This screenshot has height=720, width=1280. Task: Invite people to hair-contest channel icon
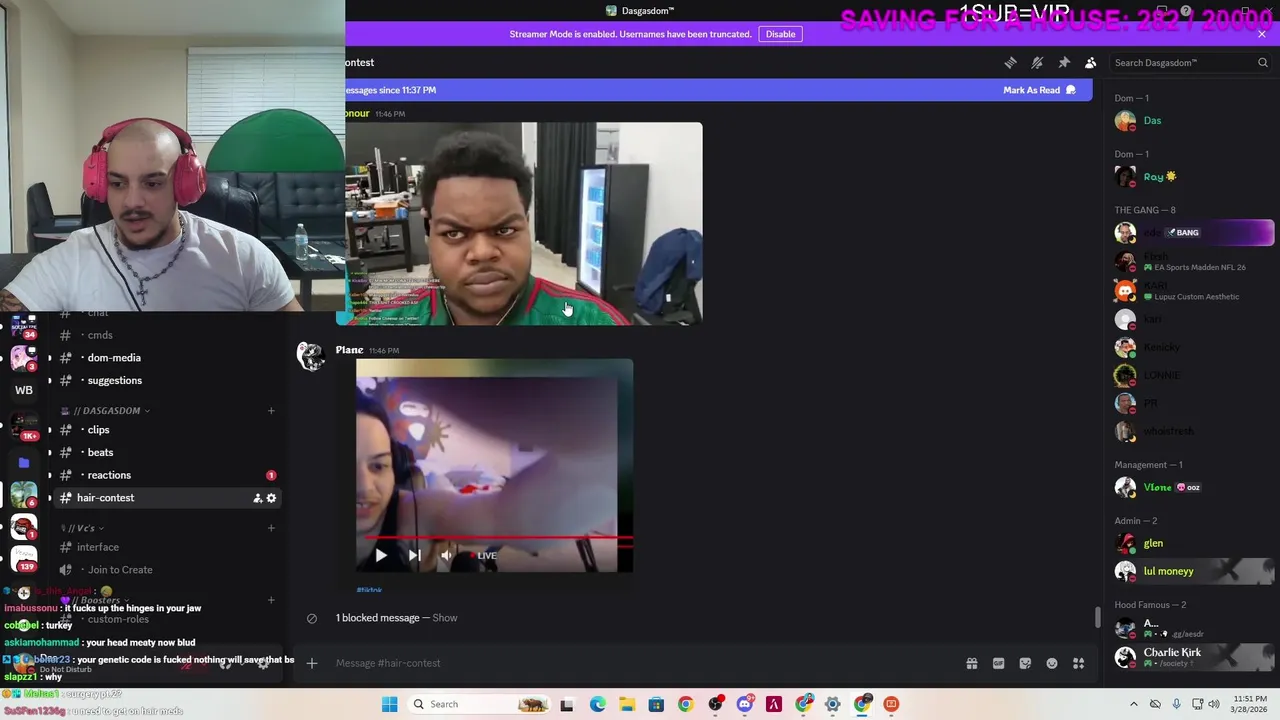257,498
